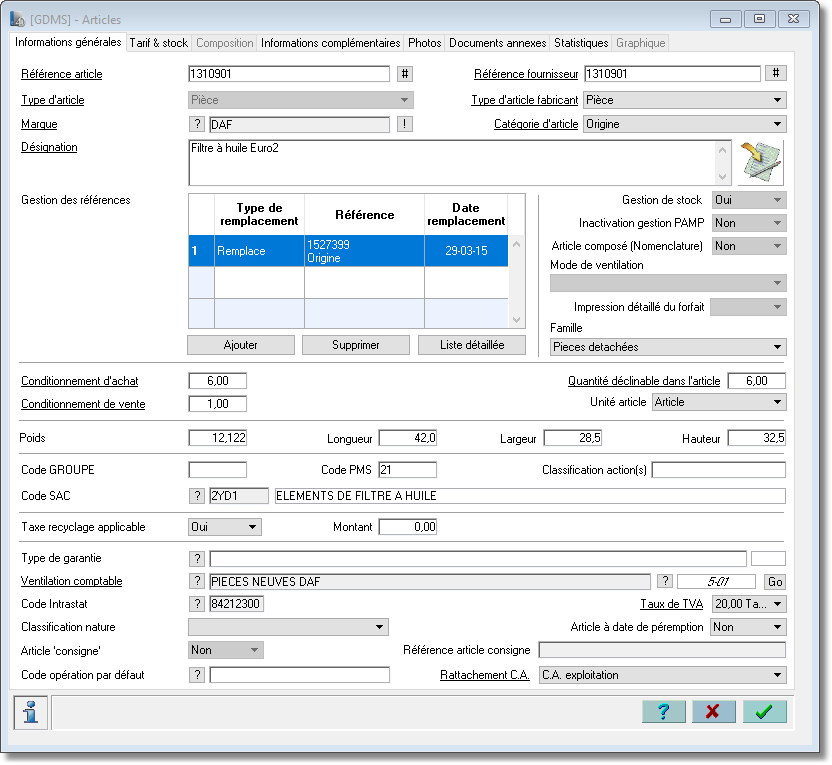Click the Montant field

click(x=408, y=527)
